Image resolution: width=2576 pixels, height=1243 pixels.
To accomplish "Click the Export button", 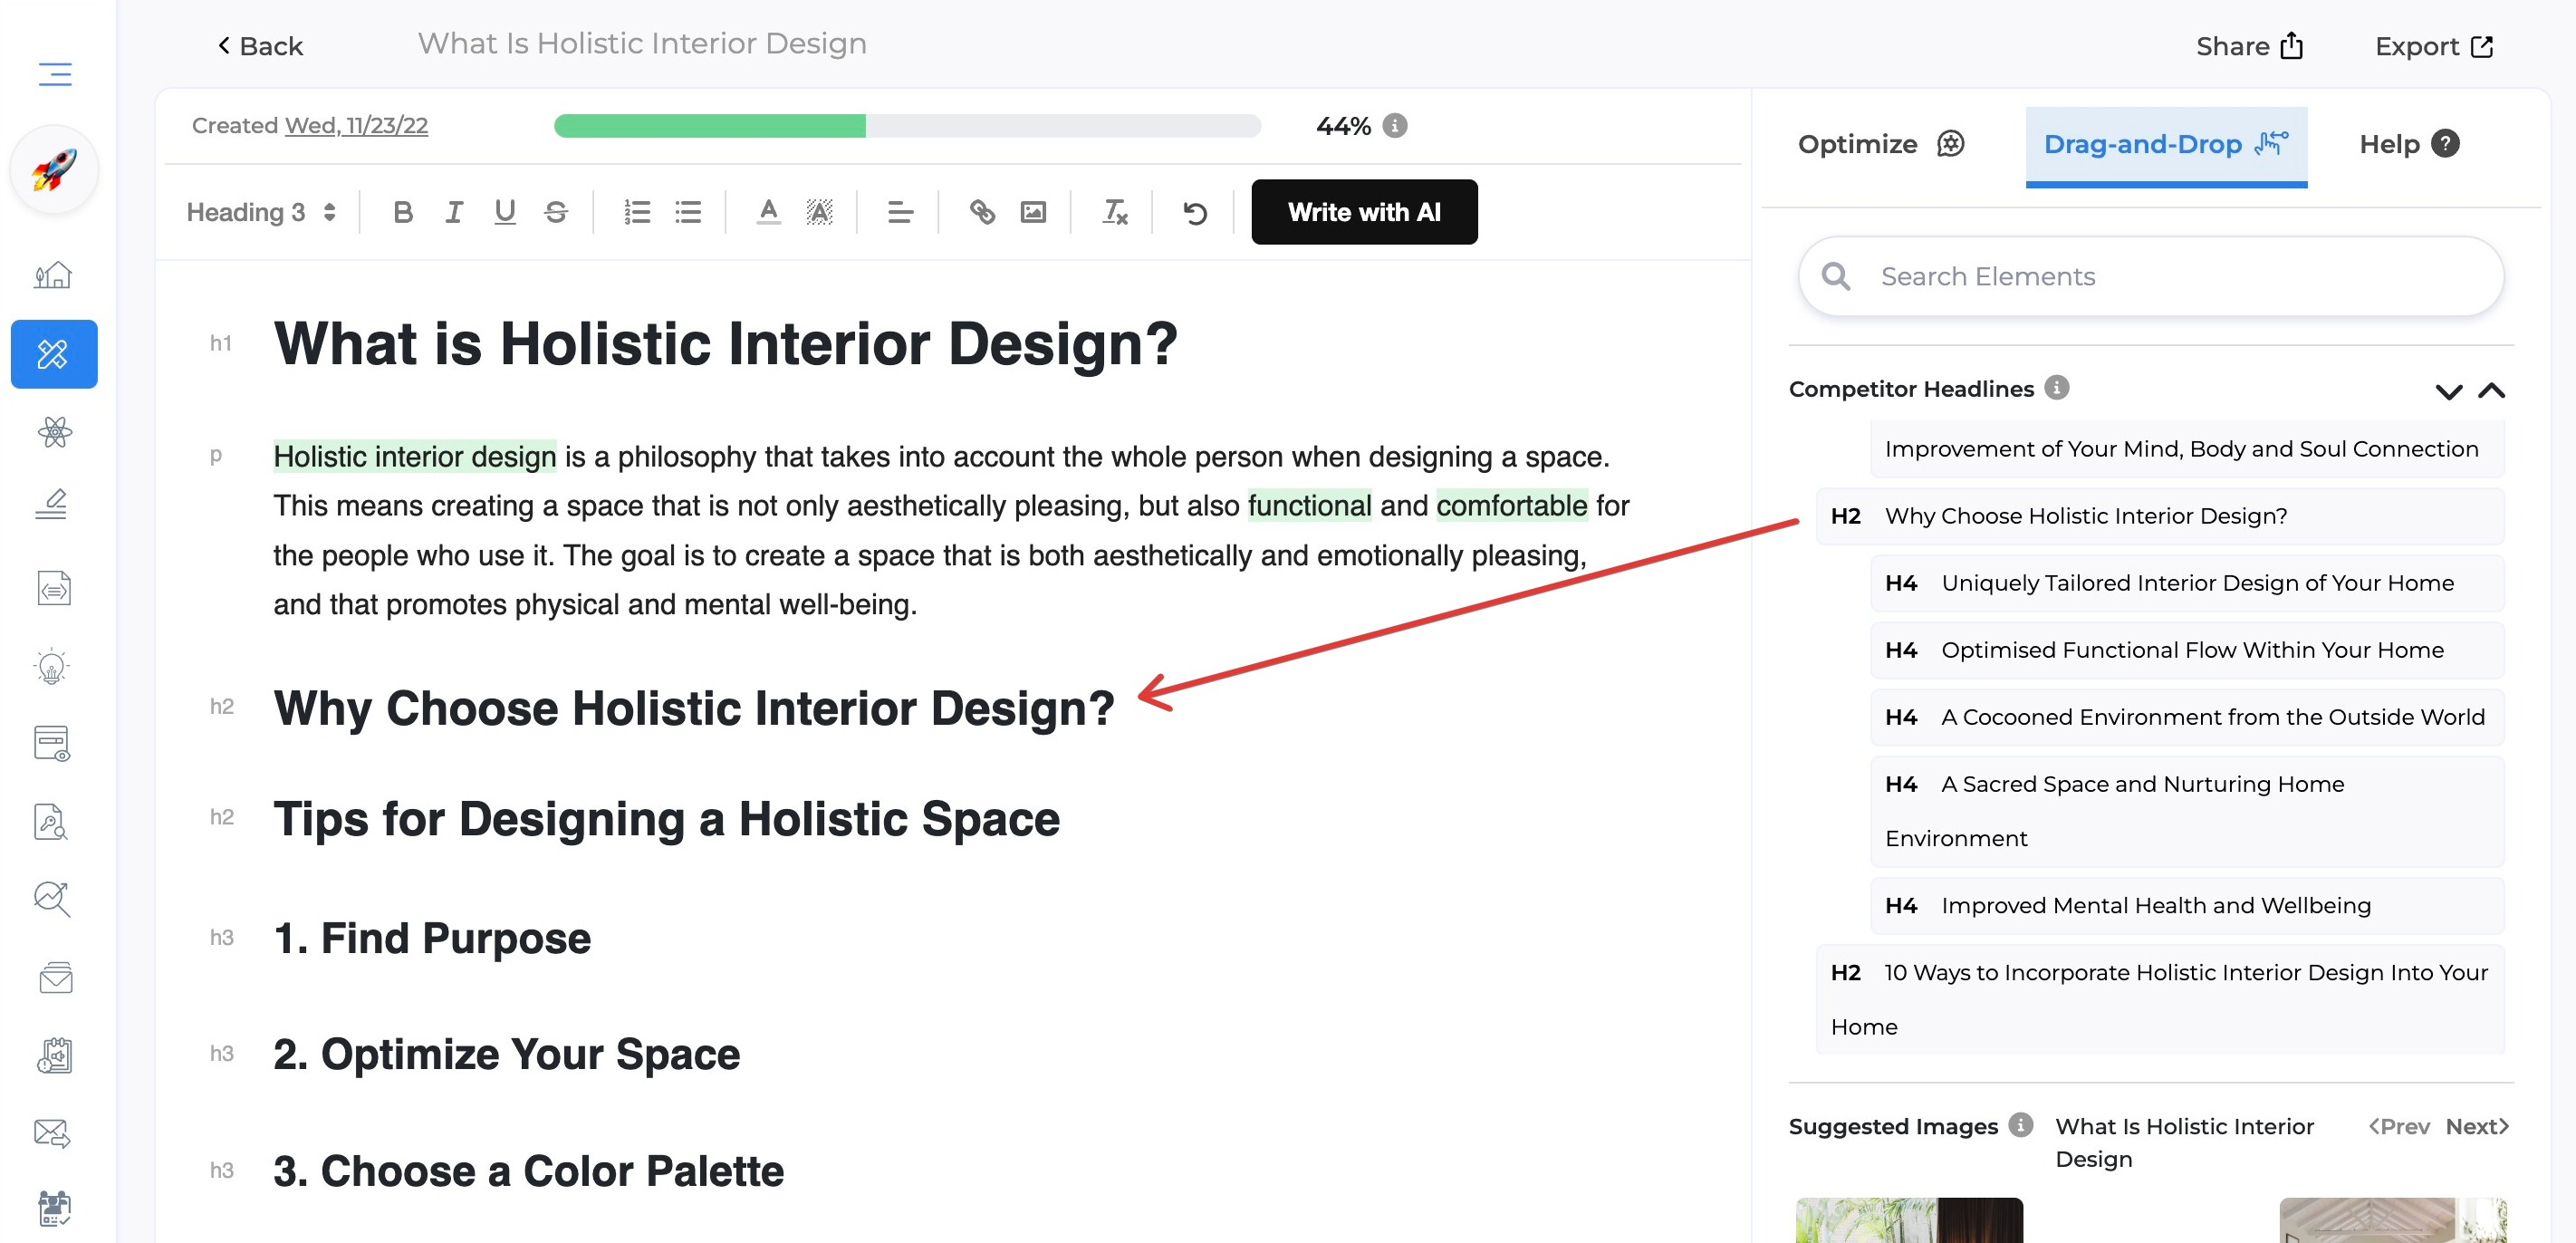I will pos(2434,46).
